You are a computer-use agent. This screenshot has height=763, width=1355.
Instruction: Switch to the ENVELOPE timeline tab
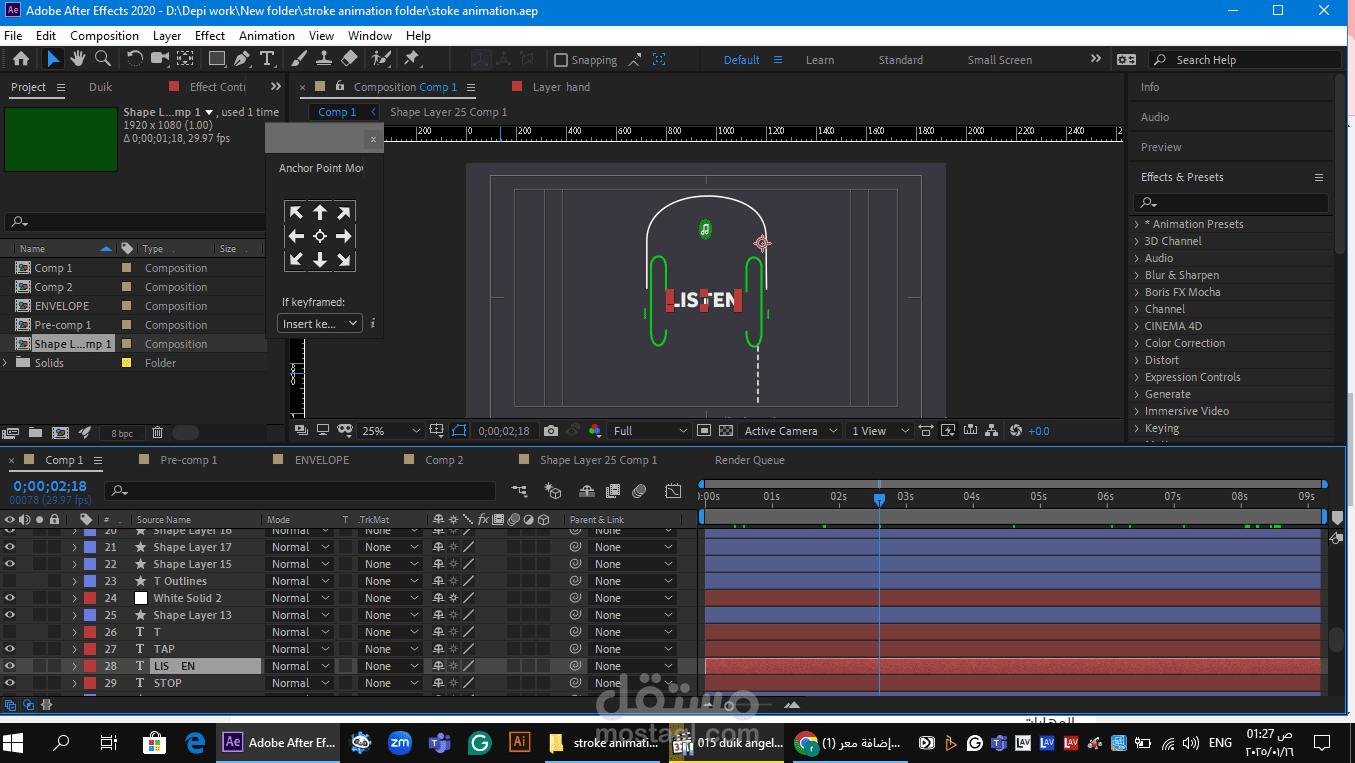pos(322,460)
